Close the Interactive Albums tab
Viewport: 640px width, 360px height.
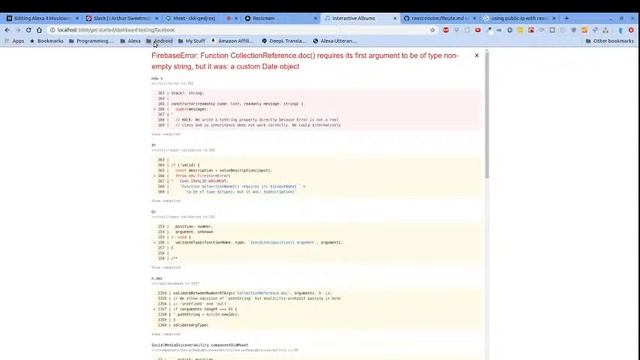point(395,18)
